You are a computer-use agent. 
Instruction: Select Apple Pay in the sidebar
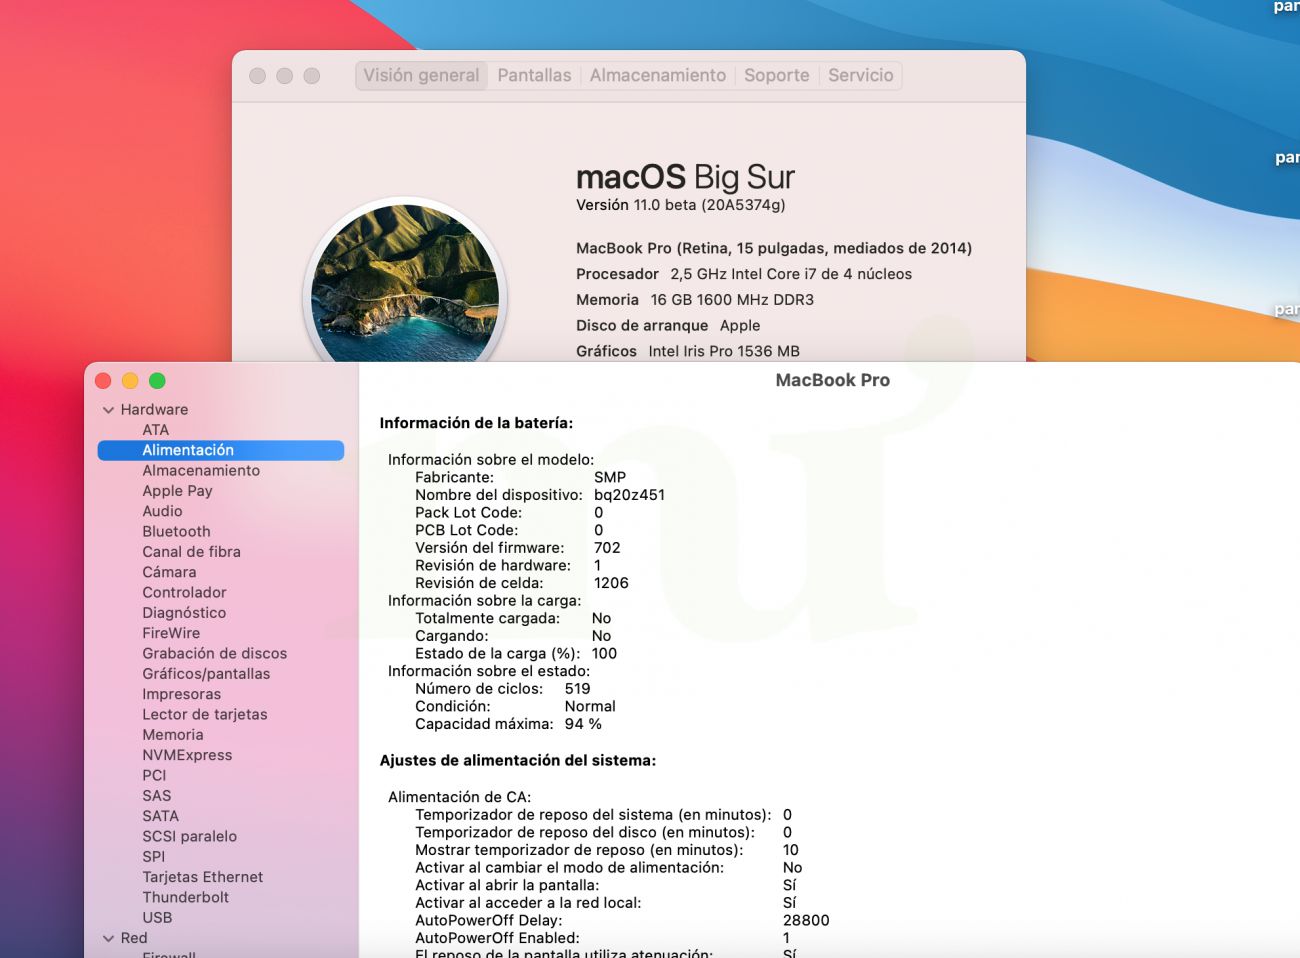pyautogui.click(x=177, y=491)
